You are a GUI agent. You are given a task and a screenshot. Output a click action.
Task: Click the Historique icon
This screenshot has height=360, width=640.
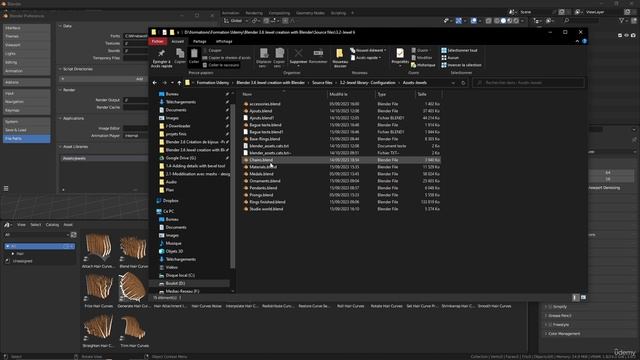(413, 65)
